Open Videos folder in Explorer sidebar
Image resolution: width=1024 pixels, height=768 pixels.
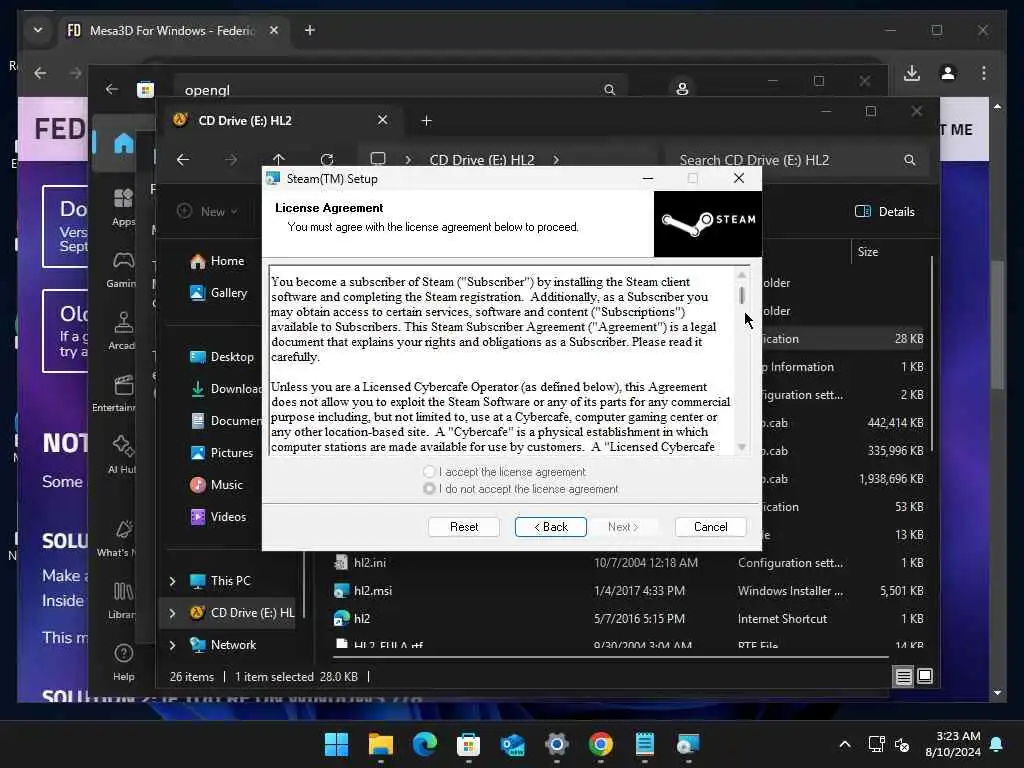218,517
